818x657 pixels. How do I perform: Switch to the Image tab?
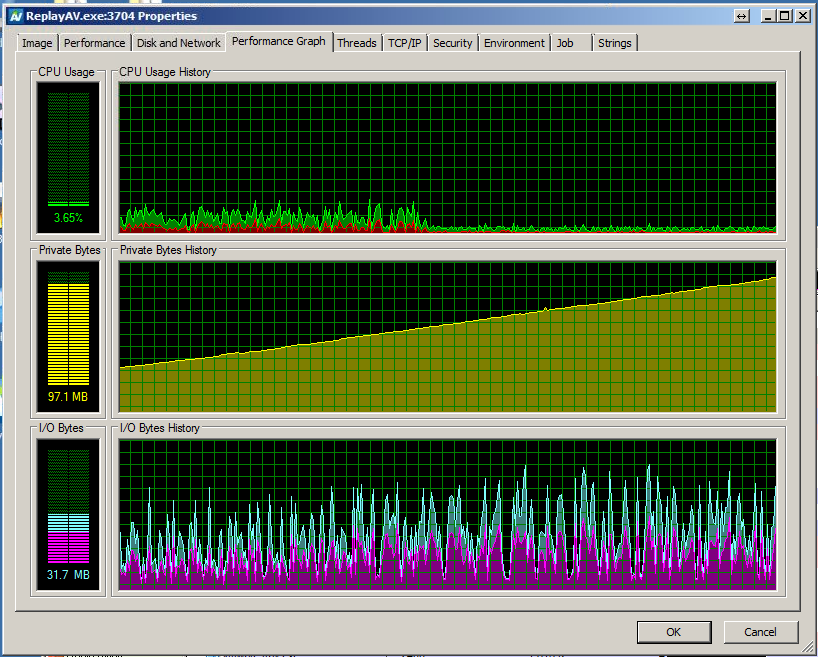pos(37,43)
